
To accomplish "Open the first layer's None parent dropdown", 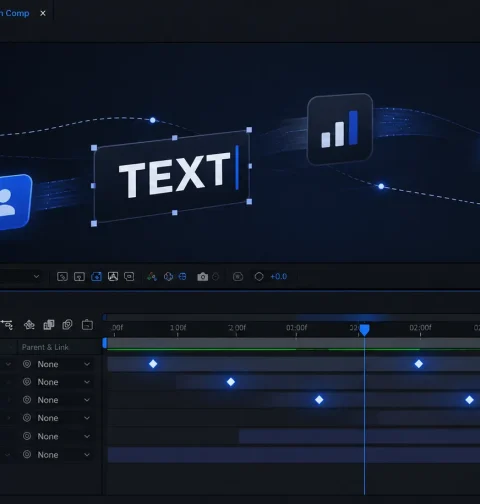I will (x=64, y=364).
